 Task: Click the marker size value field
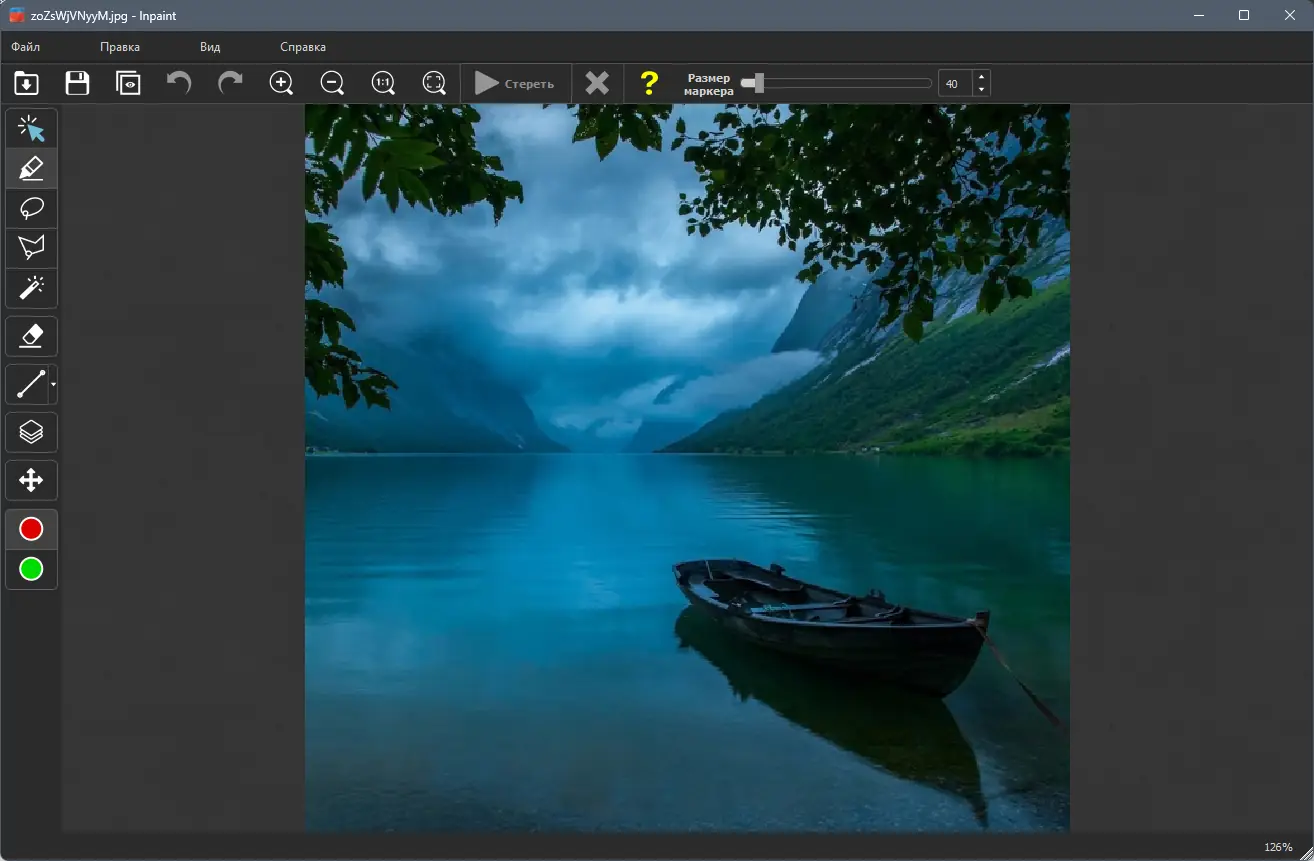pos(955,84)
